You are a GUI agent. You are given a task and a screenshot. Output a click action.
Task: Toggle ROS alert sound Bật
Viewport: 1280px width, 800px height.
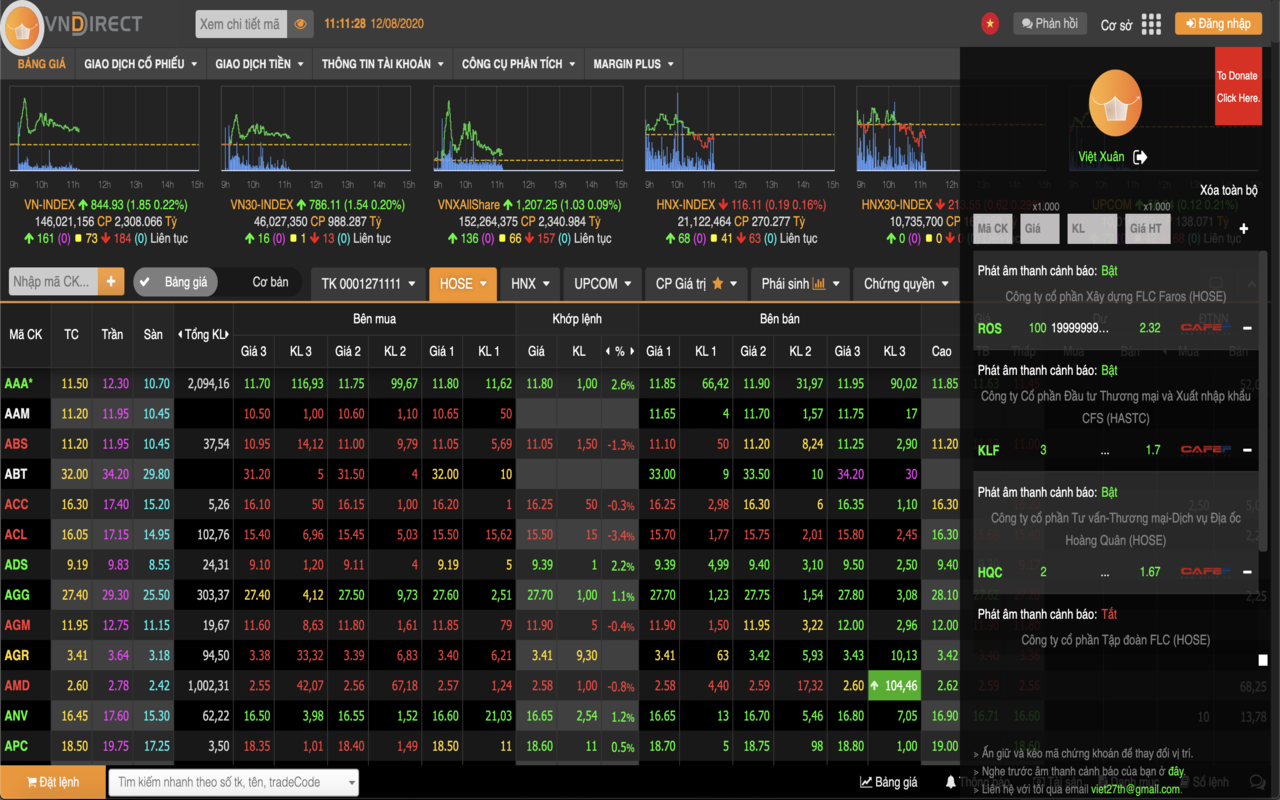(1109, 271)
